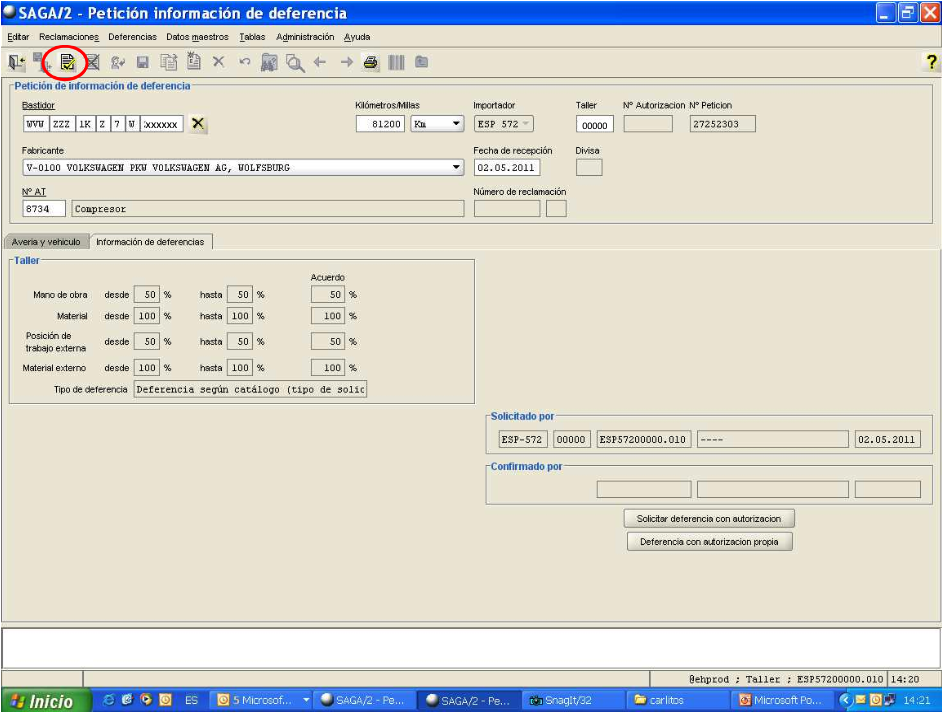Open the Editar menu
943x713 pixels.
(x=18, y=37)
